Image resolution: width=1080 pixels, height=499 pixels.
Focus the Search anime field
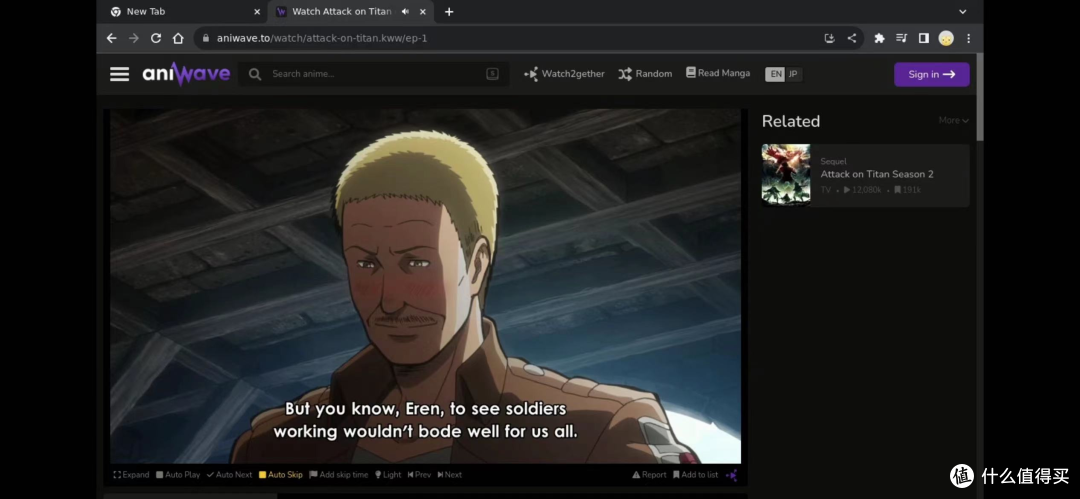(x=374, y=74)
